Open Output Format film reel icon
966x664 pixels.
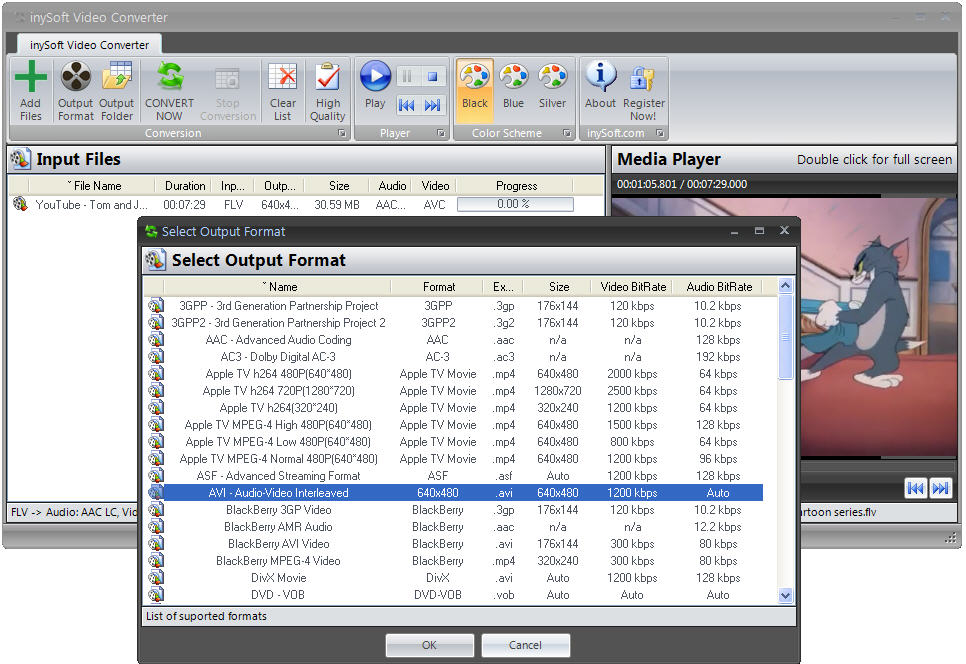tap(75, 77)
